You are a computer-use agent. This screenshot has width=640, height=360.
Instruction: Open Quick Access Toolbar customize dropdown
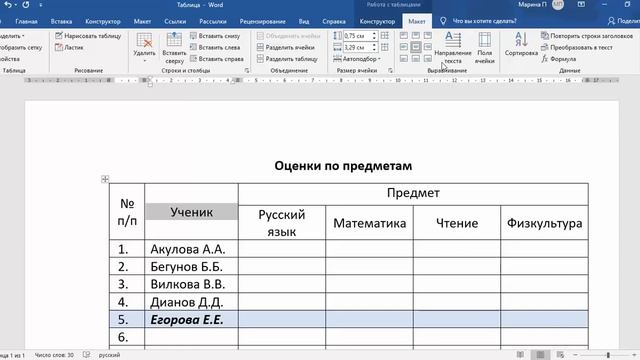coord(40,5)
